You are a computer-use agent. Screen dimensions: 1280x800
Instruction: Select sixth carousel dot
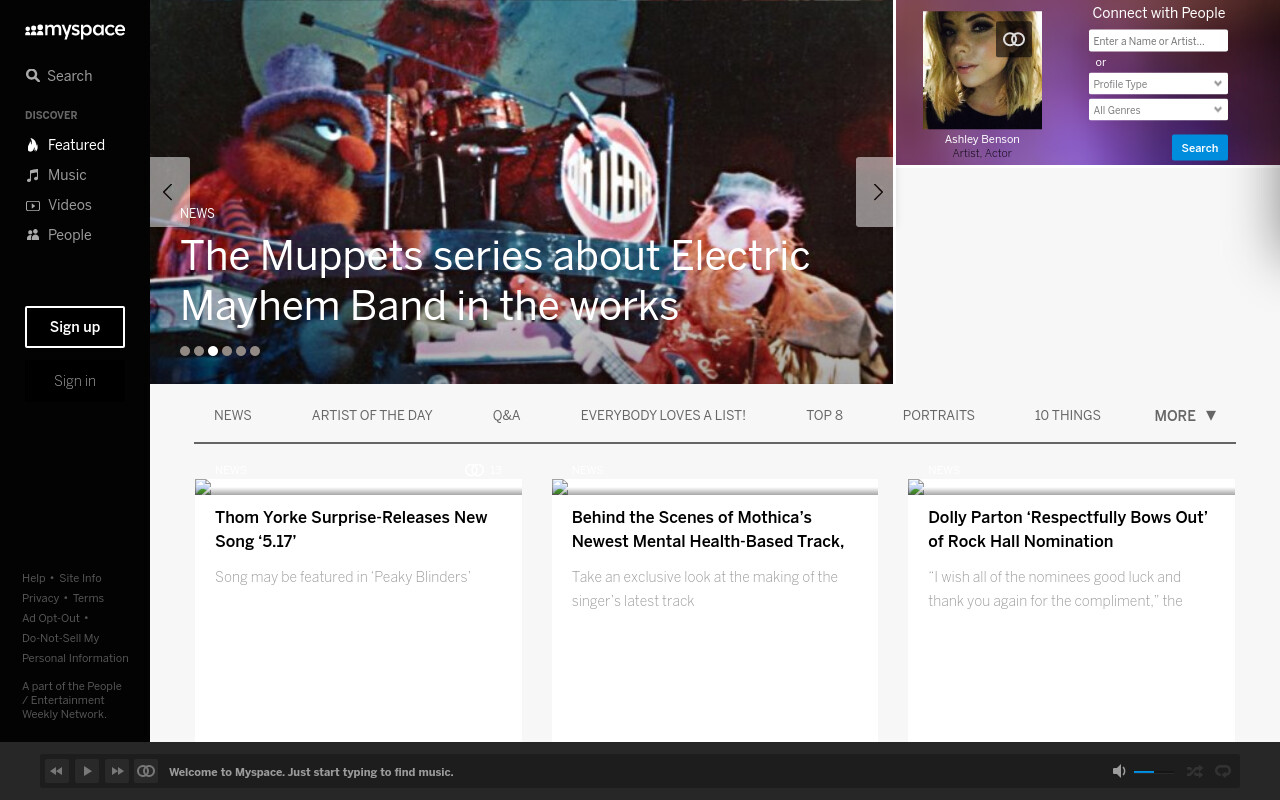[255, 351]
